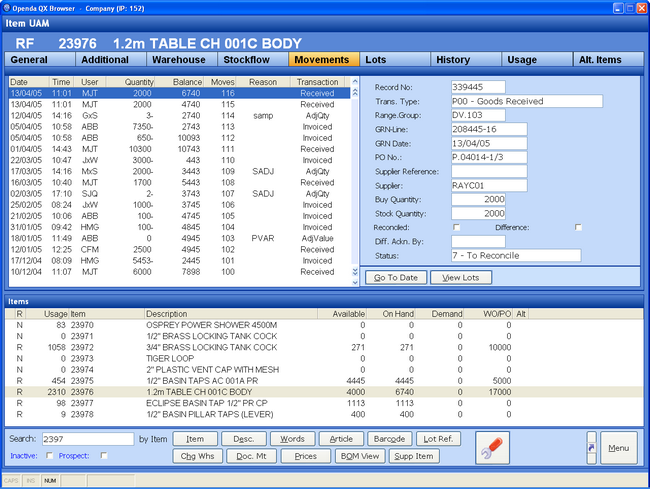Viewport: 650px width, 489px height.
Task: Open the Warehouse tab
Action: point(182,60)
